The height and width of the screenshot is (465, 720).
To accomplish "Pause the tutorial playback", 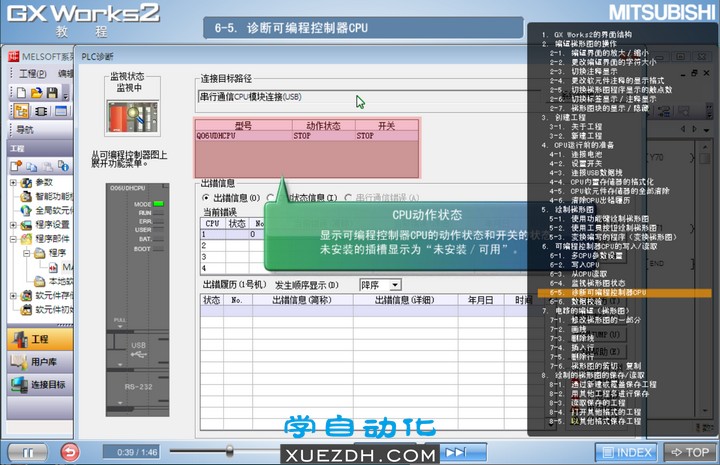I will tap(28, 453).
